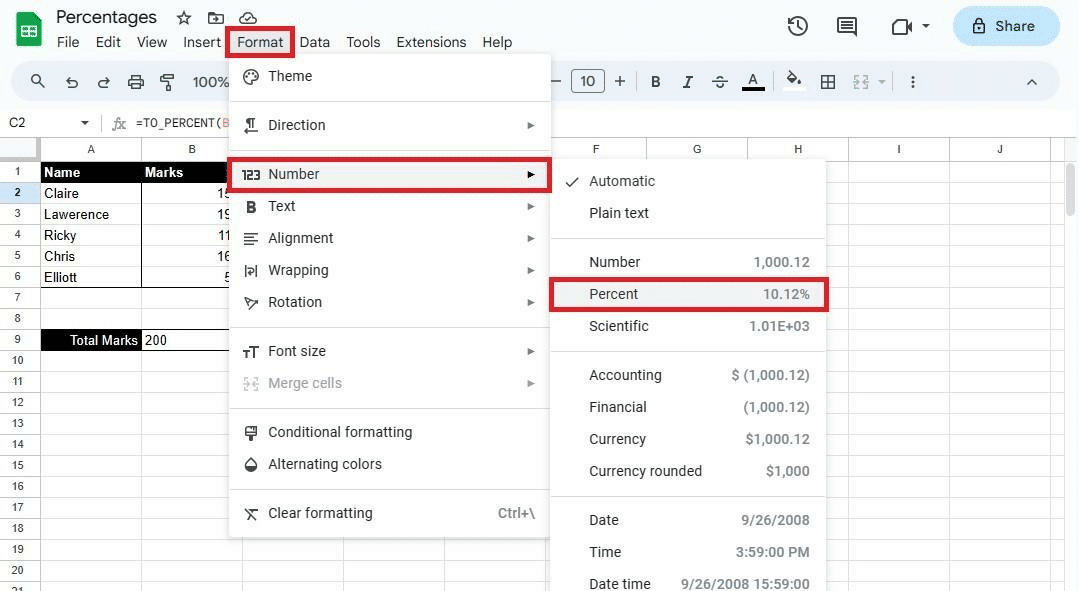This screenshot has width=1079, height=591.
Task: Select the Paint format roller icon
Action: click(168, 82)
